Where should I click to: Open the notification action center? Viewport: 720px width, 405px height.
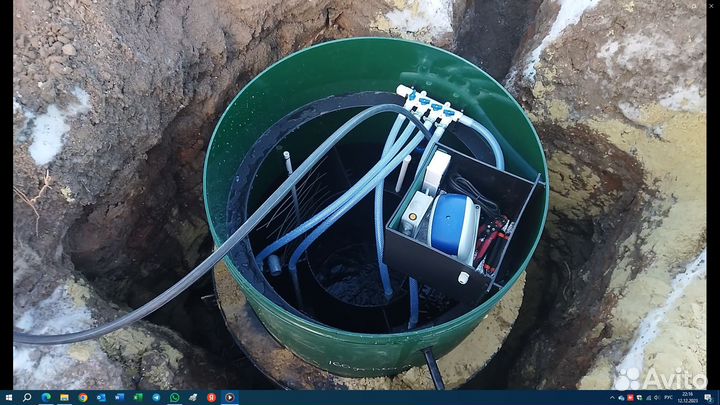click(x=708, y=397)
